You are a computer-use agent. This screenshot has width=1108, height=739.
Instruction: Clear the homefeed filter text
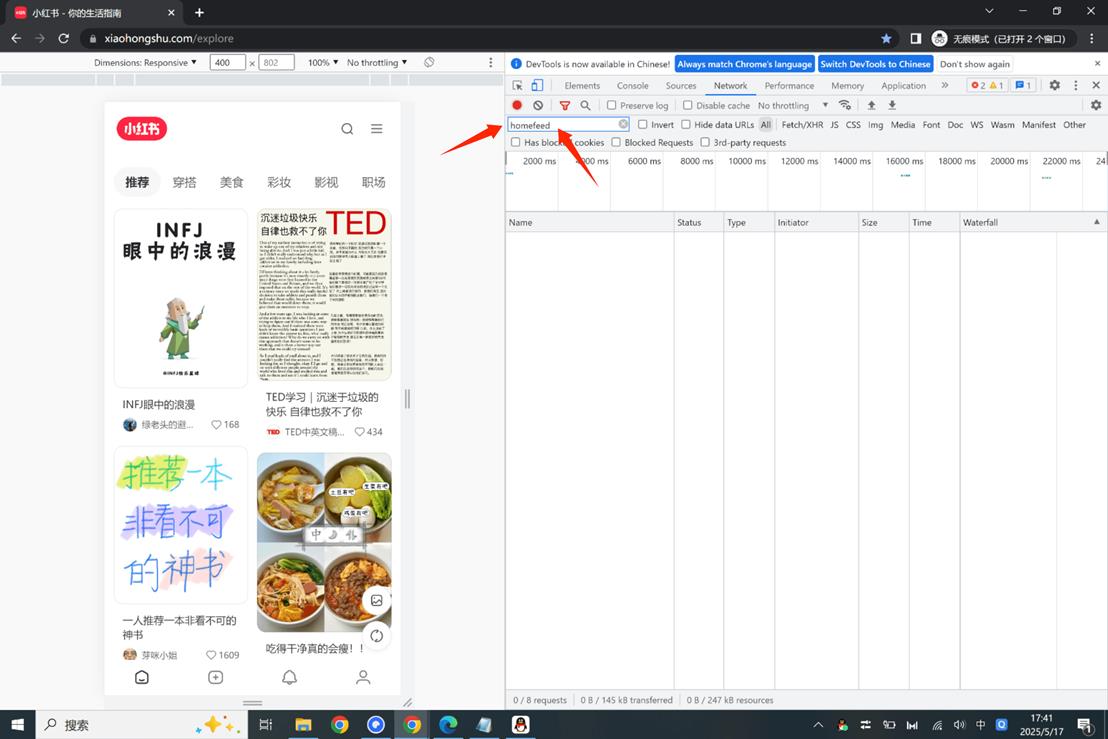(x=623, y=124)
